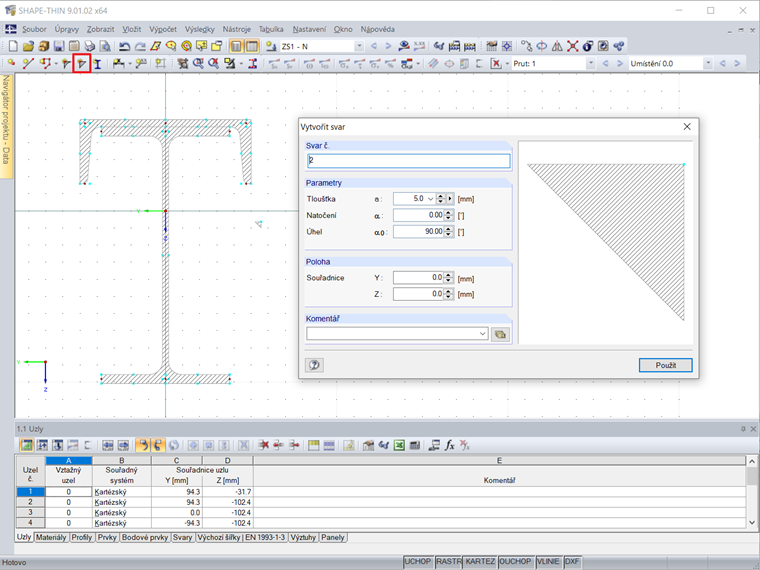
Task: Switch to the Profily tab
Action: point(81,537)
